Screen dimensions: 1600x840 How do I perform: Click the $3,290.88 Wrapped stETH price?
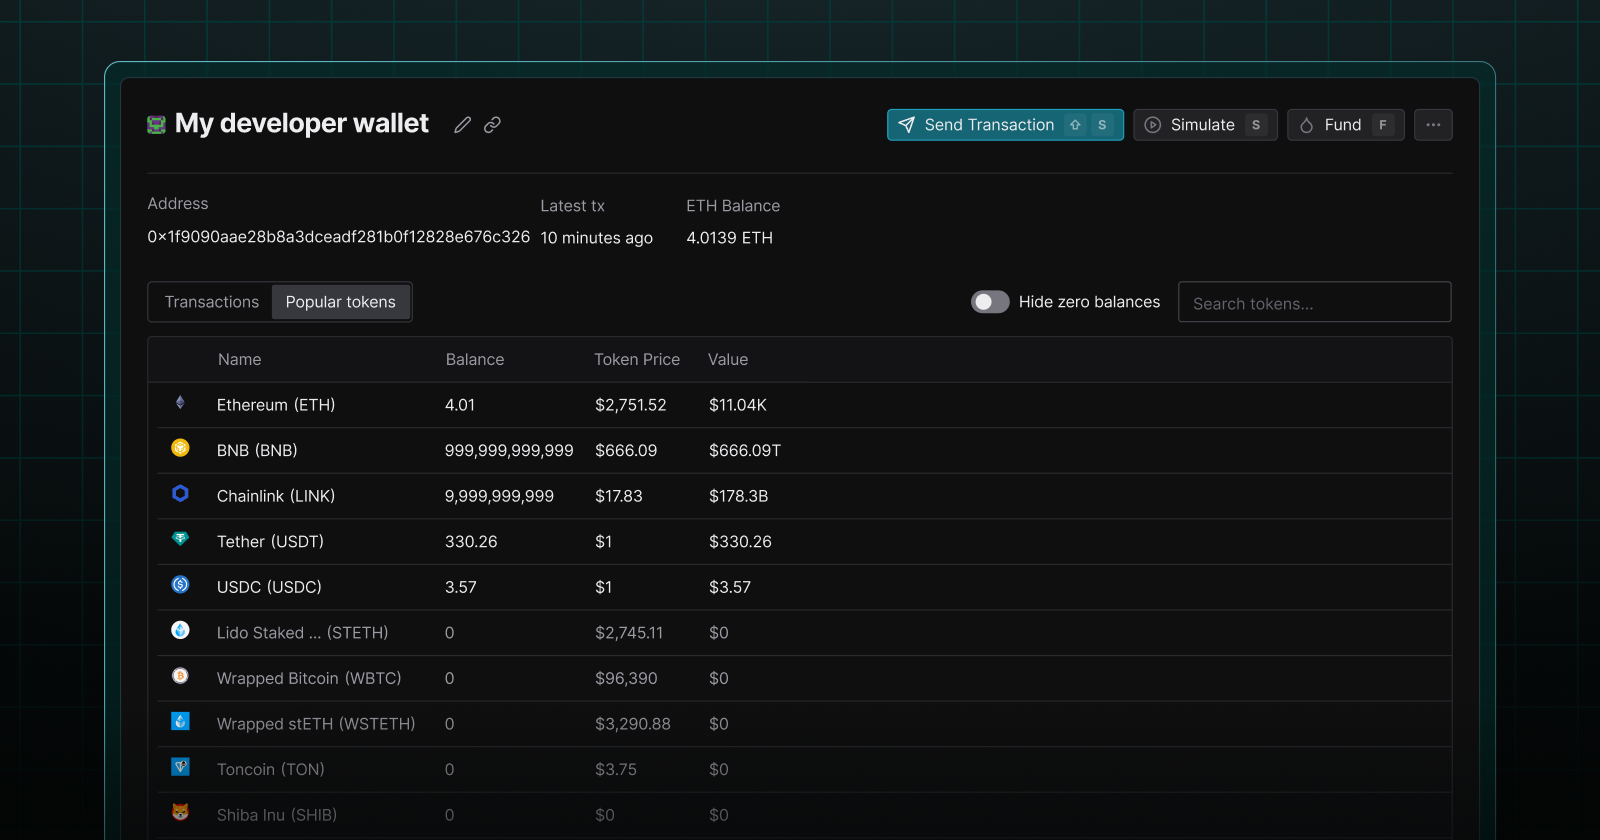(x=633, y=724)
